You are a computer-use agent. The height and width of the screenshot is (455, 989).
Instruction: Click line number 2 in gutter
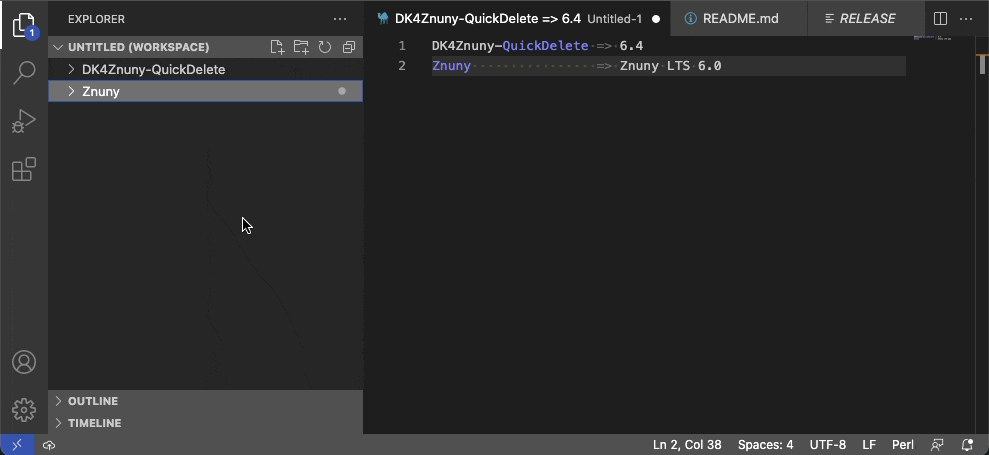[x=402, y=66]
